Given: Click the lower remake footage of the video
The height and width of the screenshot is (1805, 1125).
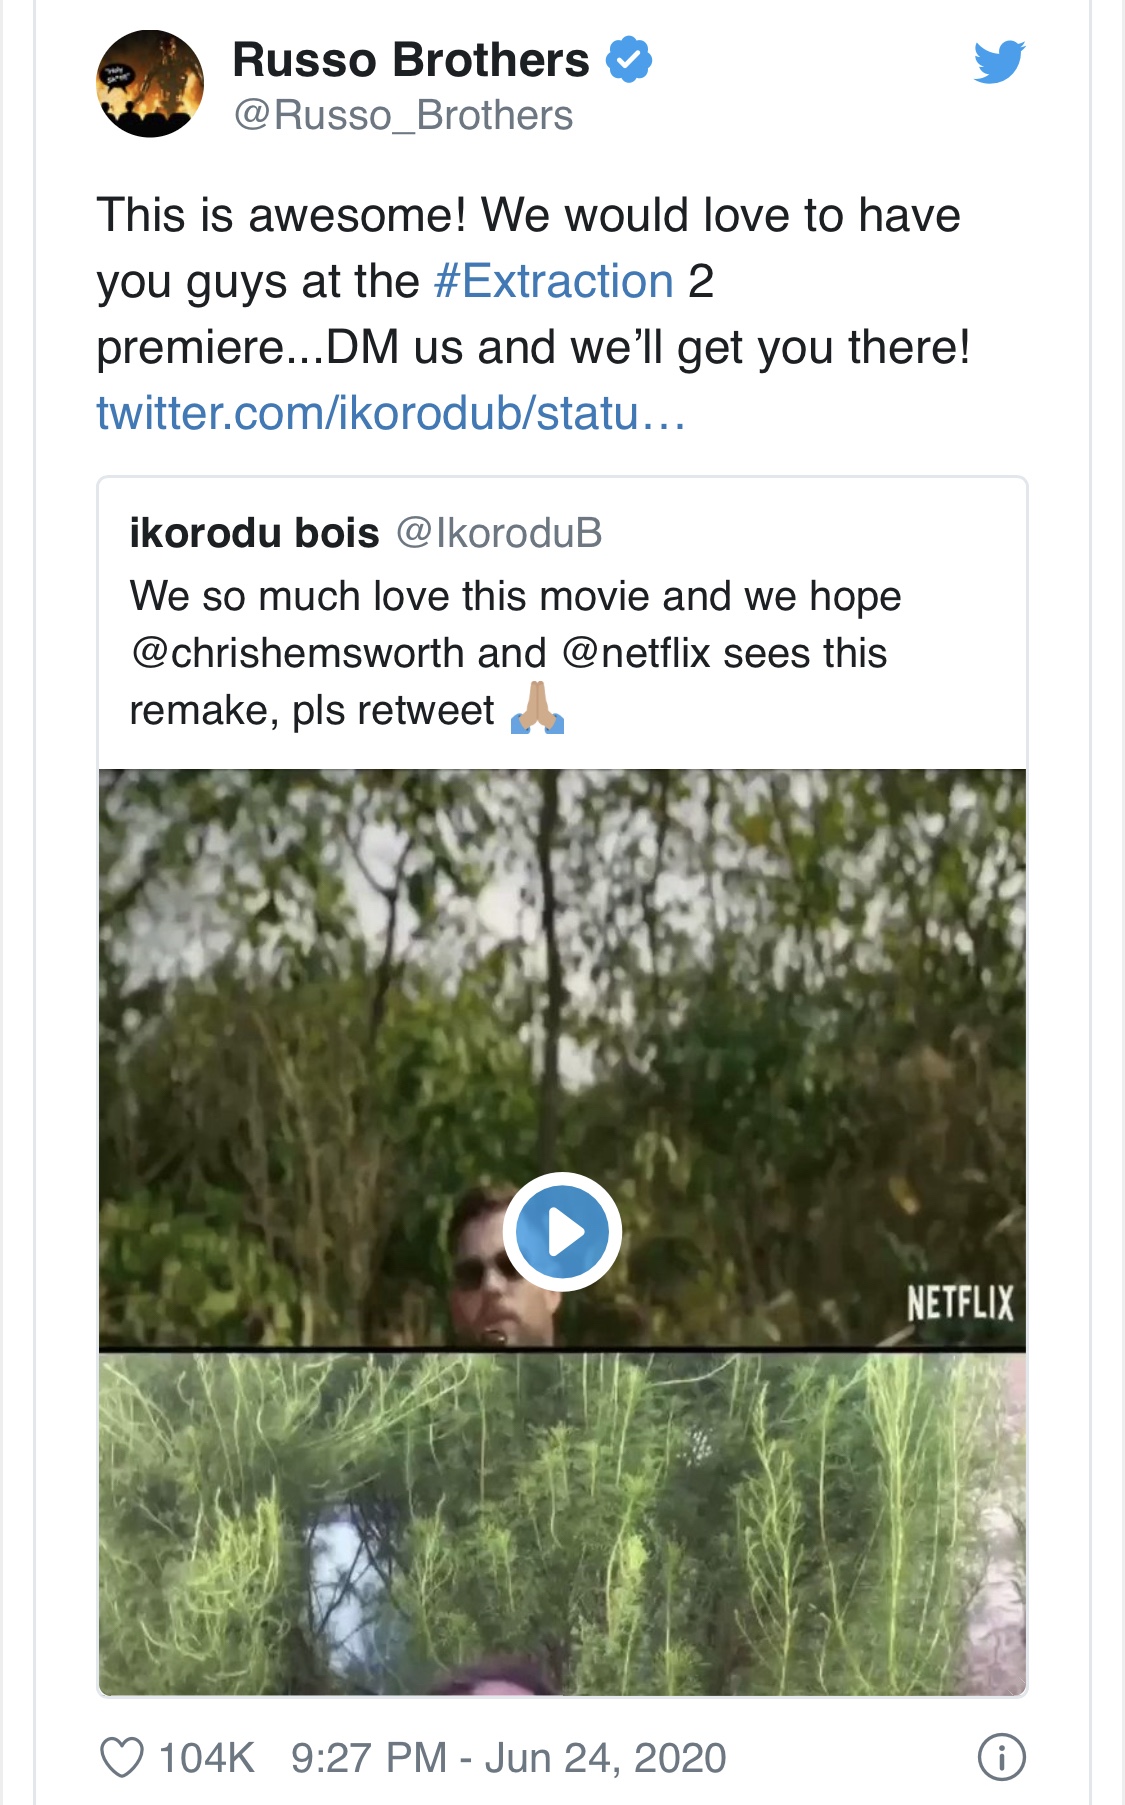Looking at the screenshot, I should 562,1525.
